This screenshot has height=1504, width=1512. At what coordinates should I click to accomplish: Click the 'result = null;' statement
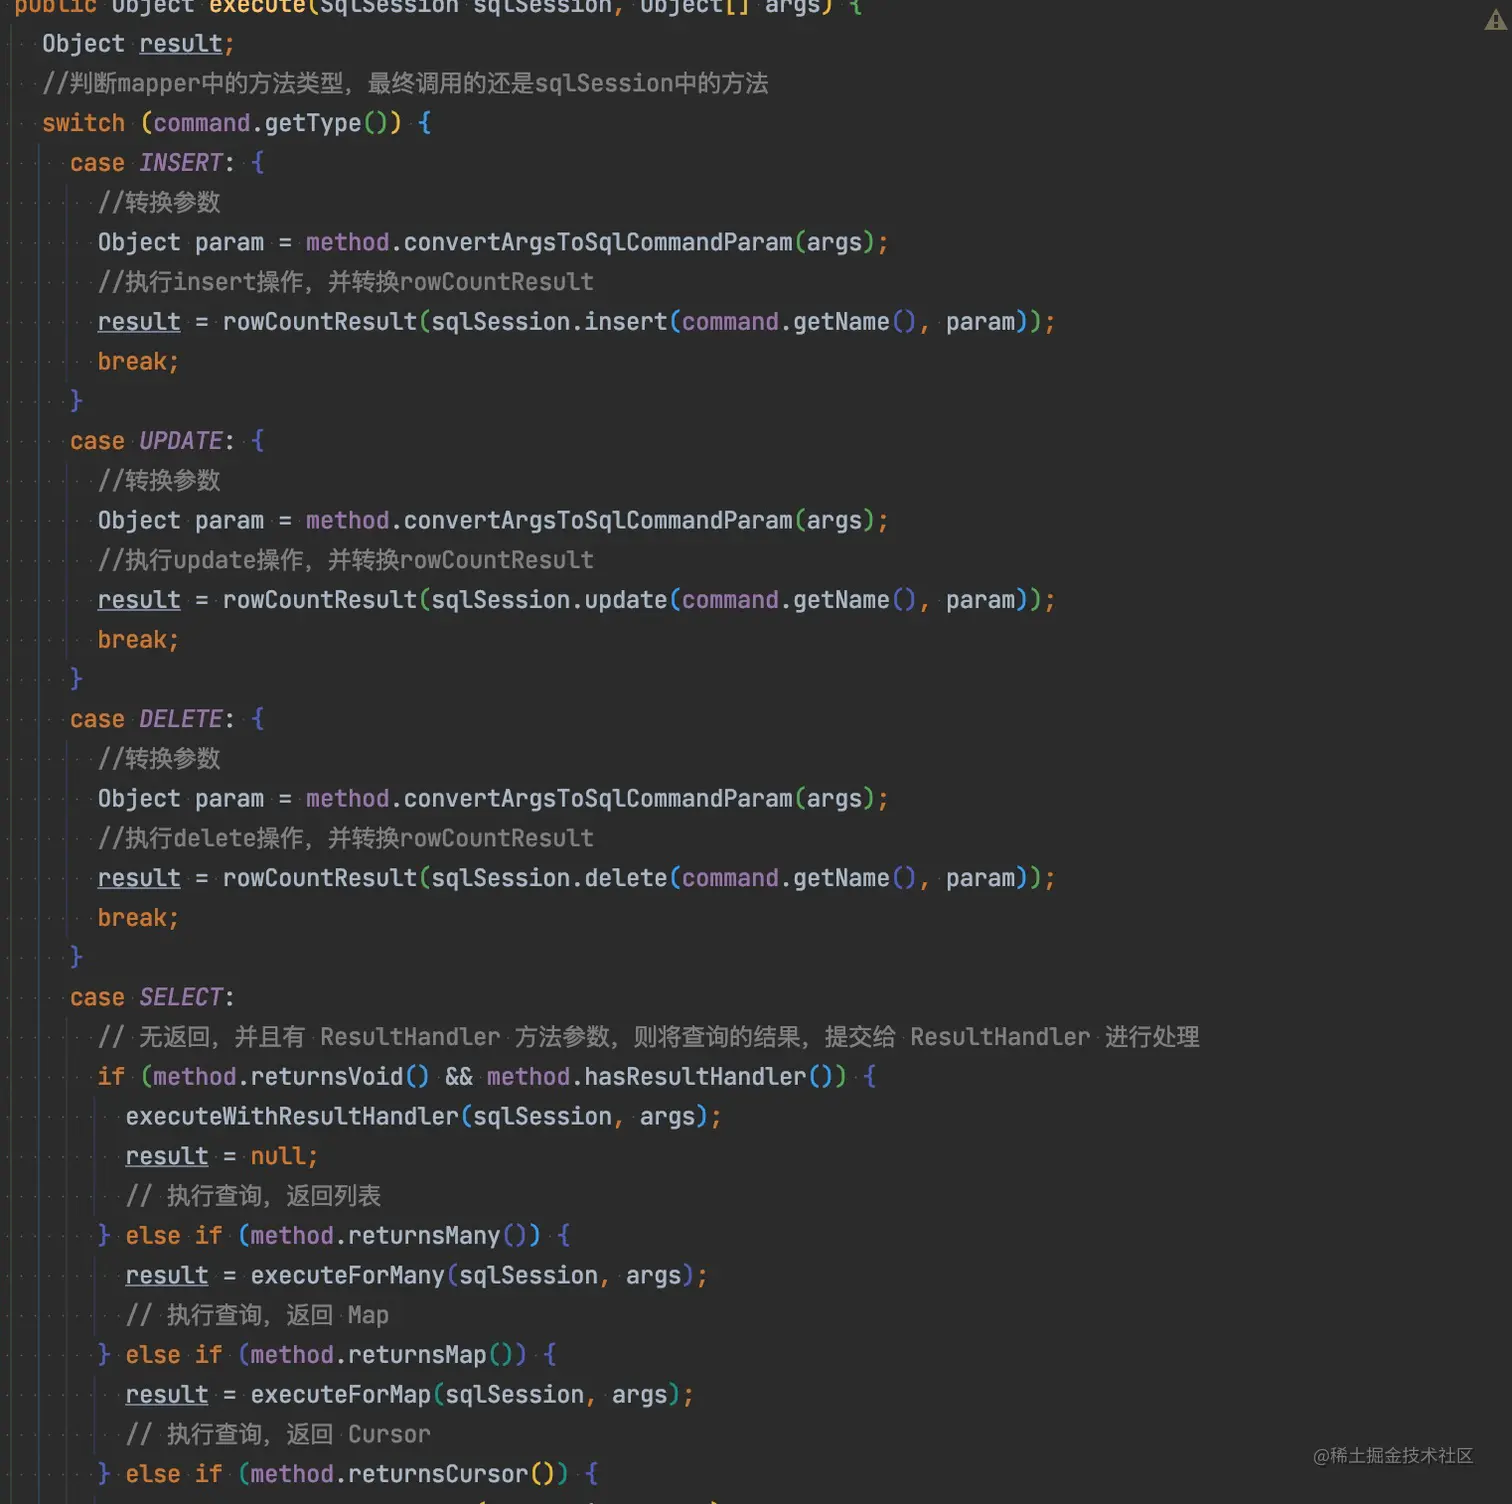coord(222,1156)
